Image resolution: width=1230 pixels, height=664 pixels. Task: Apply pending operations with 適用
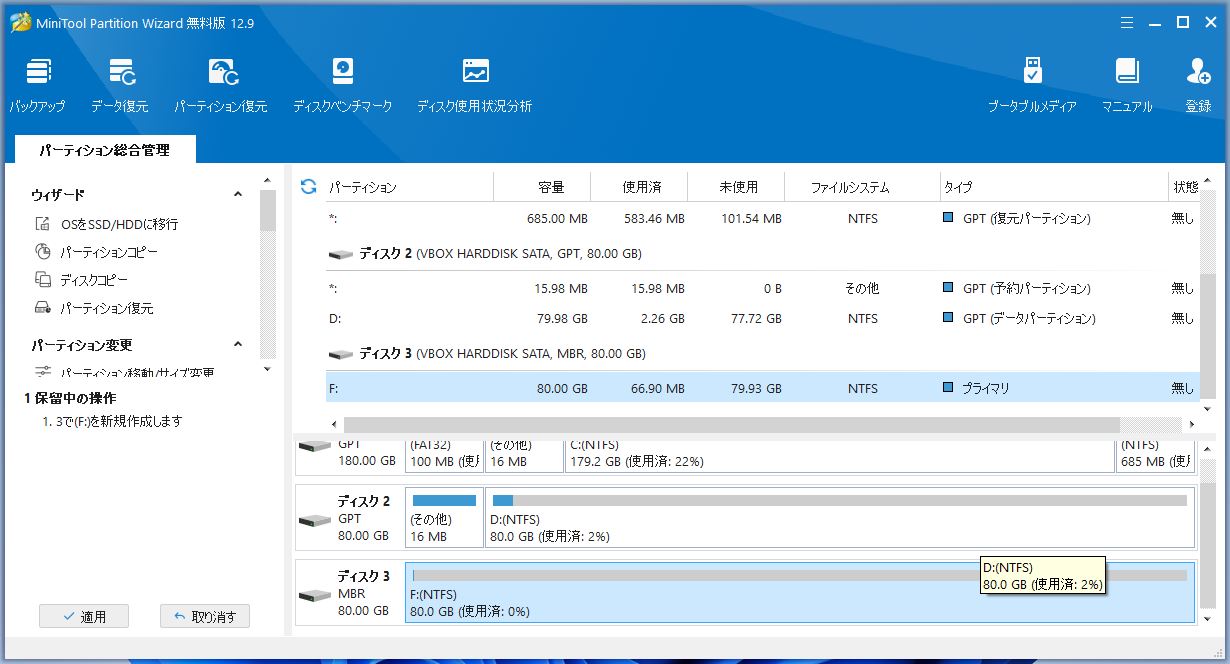coord(84,615)
